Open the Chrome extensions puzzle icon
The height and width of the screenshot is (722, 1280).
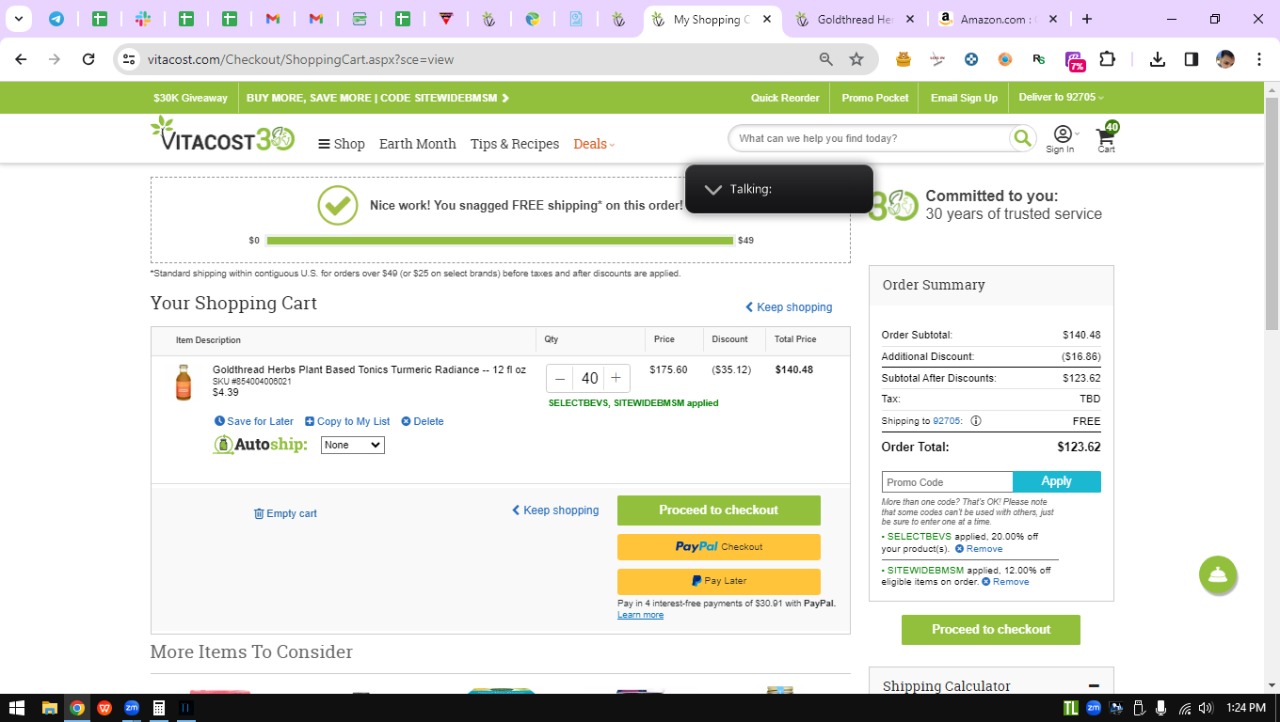point(1107,59)
